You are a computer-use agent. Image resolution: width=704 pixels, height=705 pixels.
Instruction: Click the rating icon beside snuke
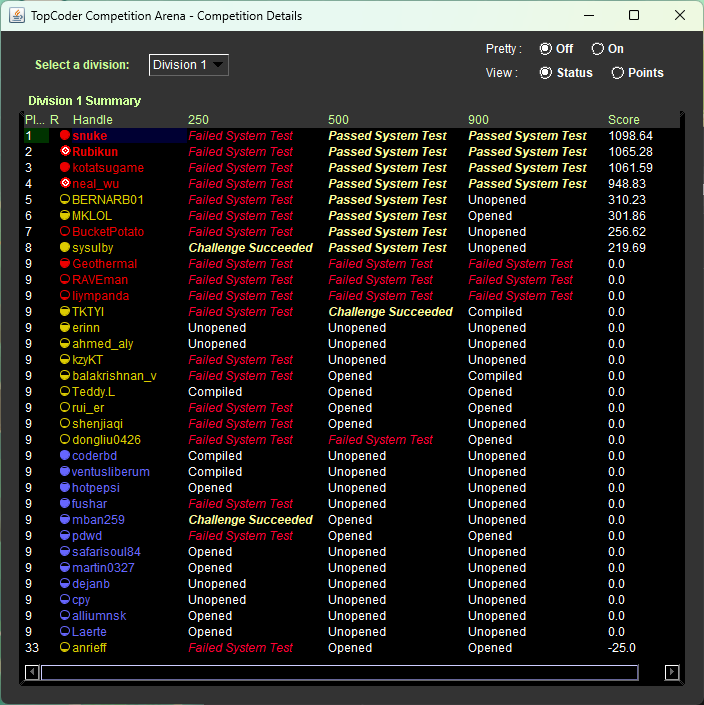click(x=65, y=135)
